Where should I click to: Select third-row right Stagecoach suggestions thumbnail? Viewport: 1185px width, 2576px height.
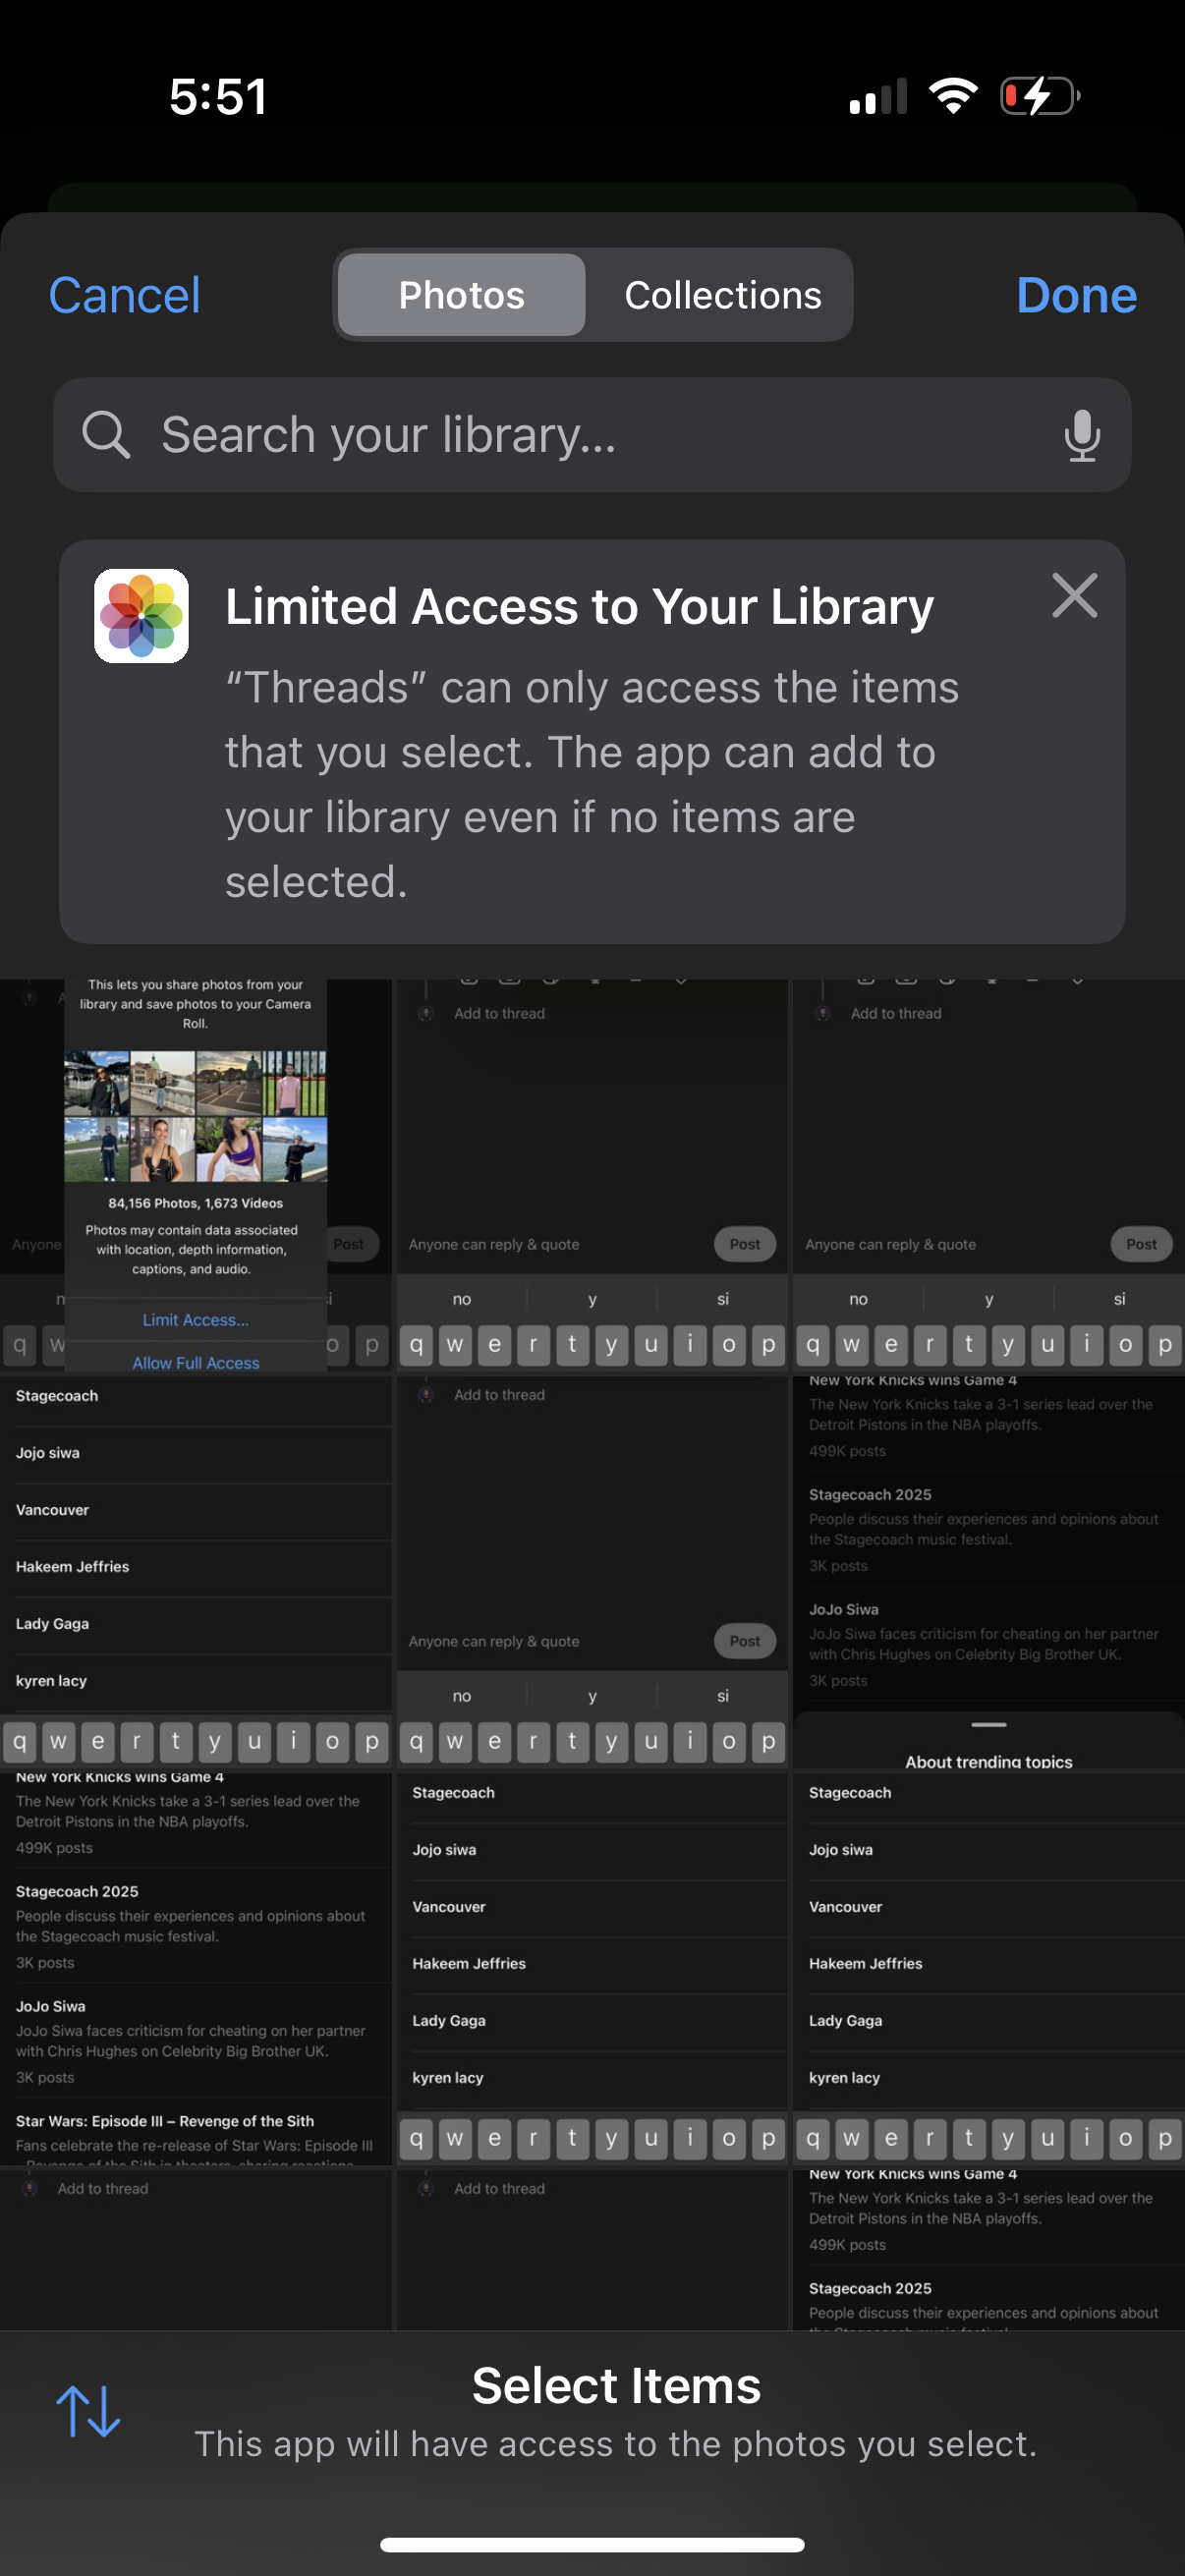pos(988,1970)
